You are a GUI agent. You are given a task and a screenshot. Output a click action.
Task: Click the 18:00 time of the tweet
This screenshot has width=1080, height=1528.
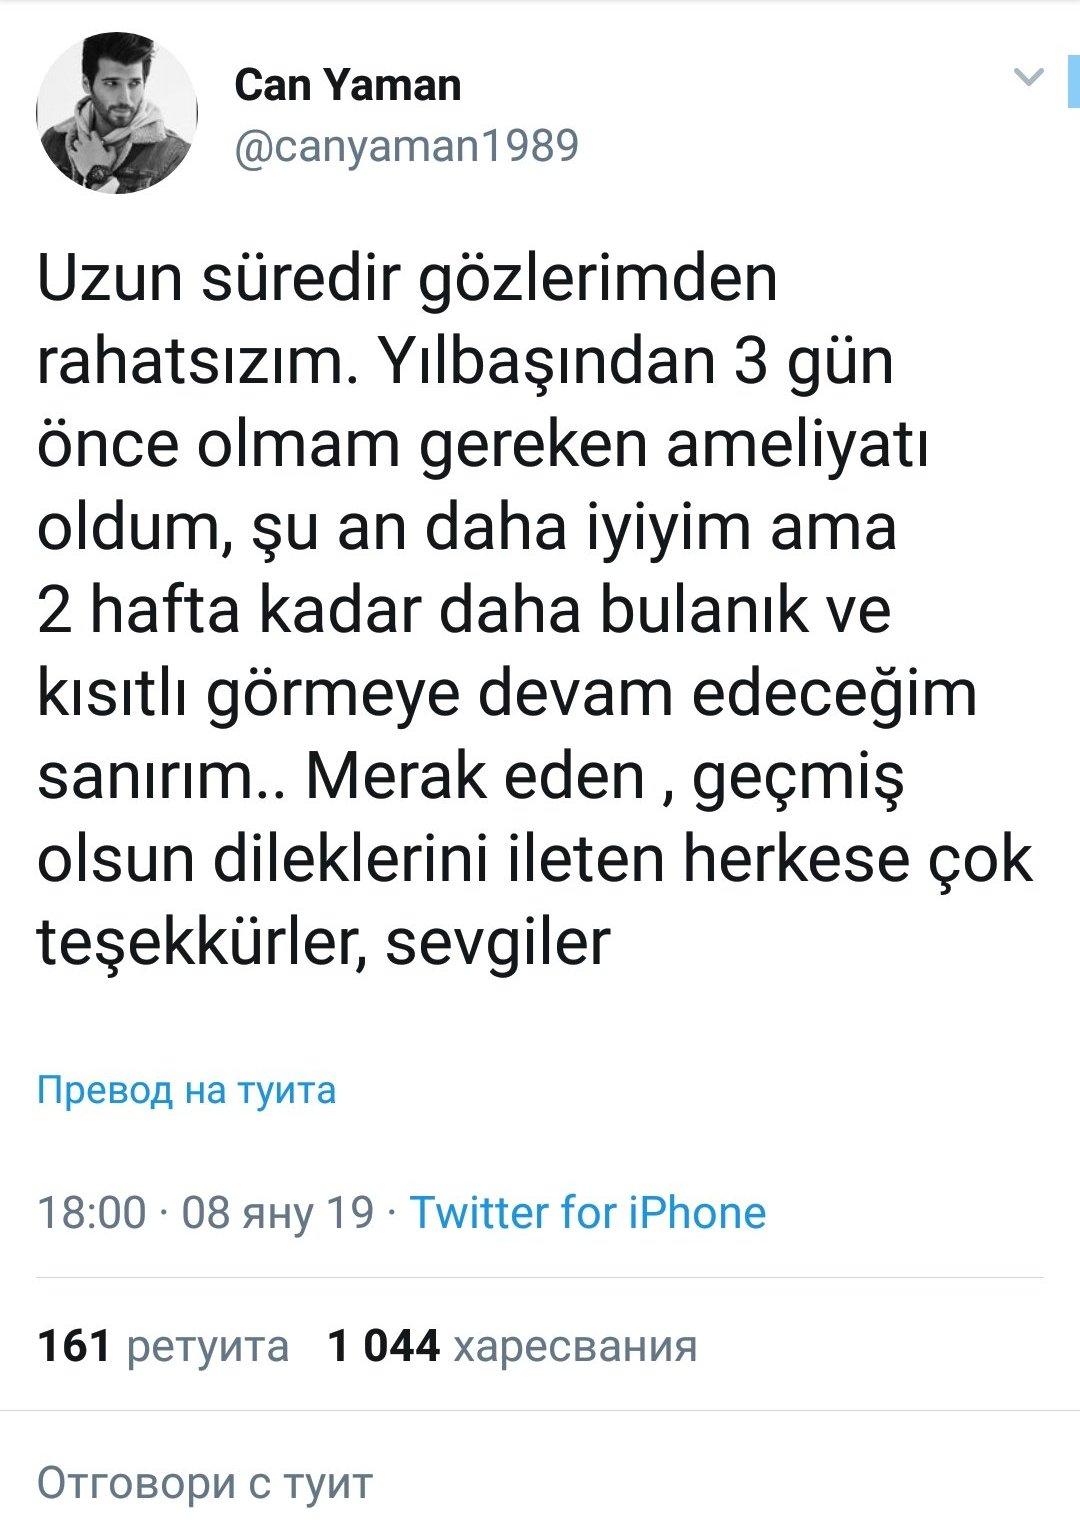pos(92,1212)
